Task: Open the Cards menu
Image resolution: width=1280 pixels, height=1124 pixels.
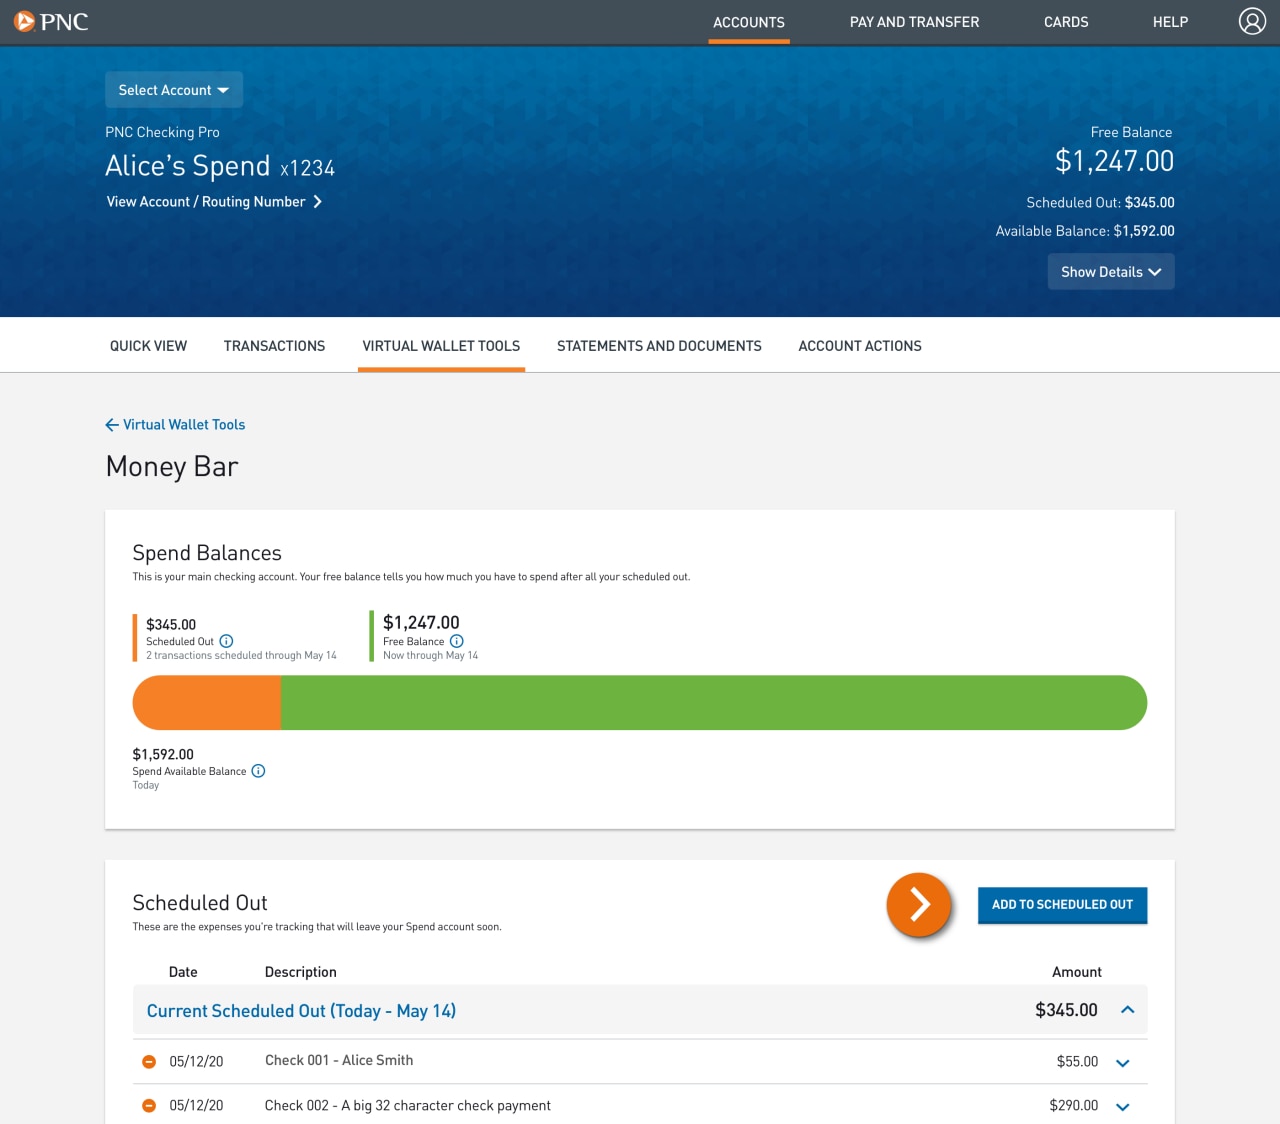Action: pyautogui.click(x=1065, y=21)
